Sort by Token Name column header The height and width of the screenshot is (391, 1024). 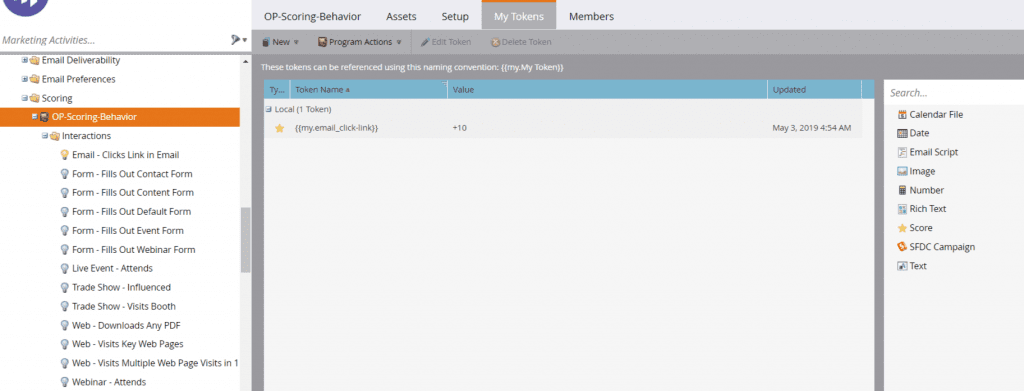tap(369, 89)
